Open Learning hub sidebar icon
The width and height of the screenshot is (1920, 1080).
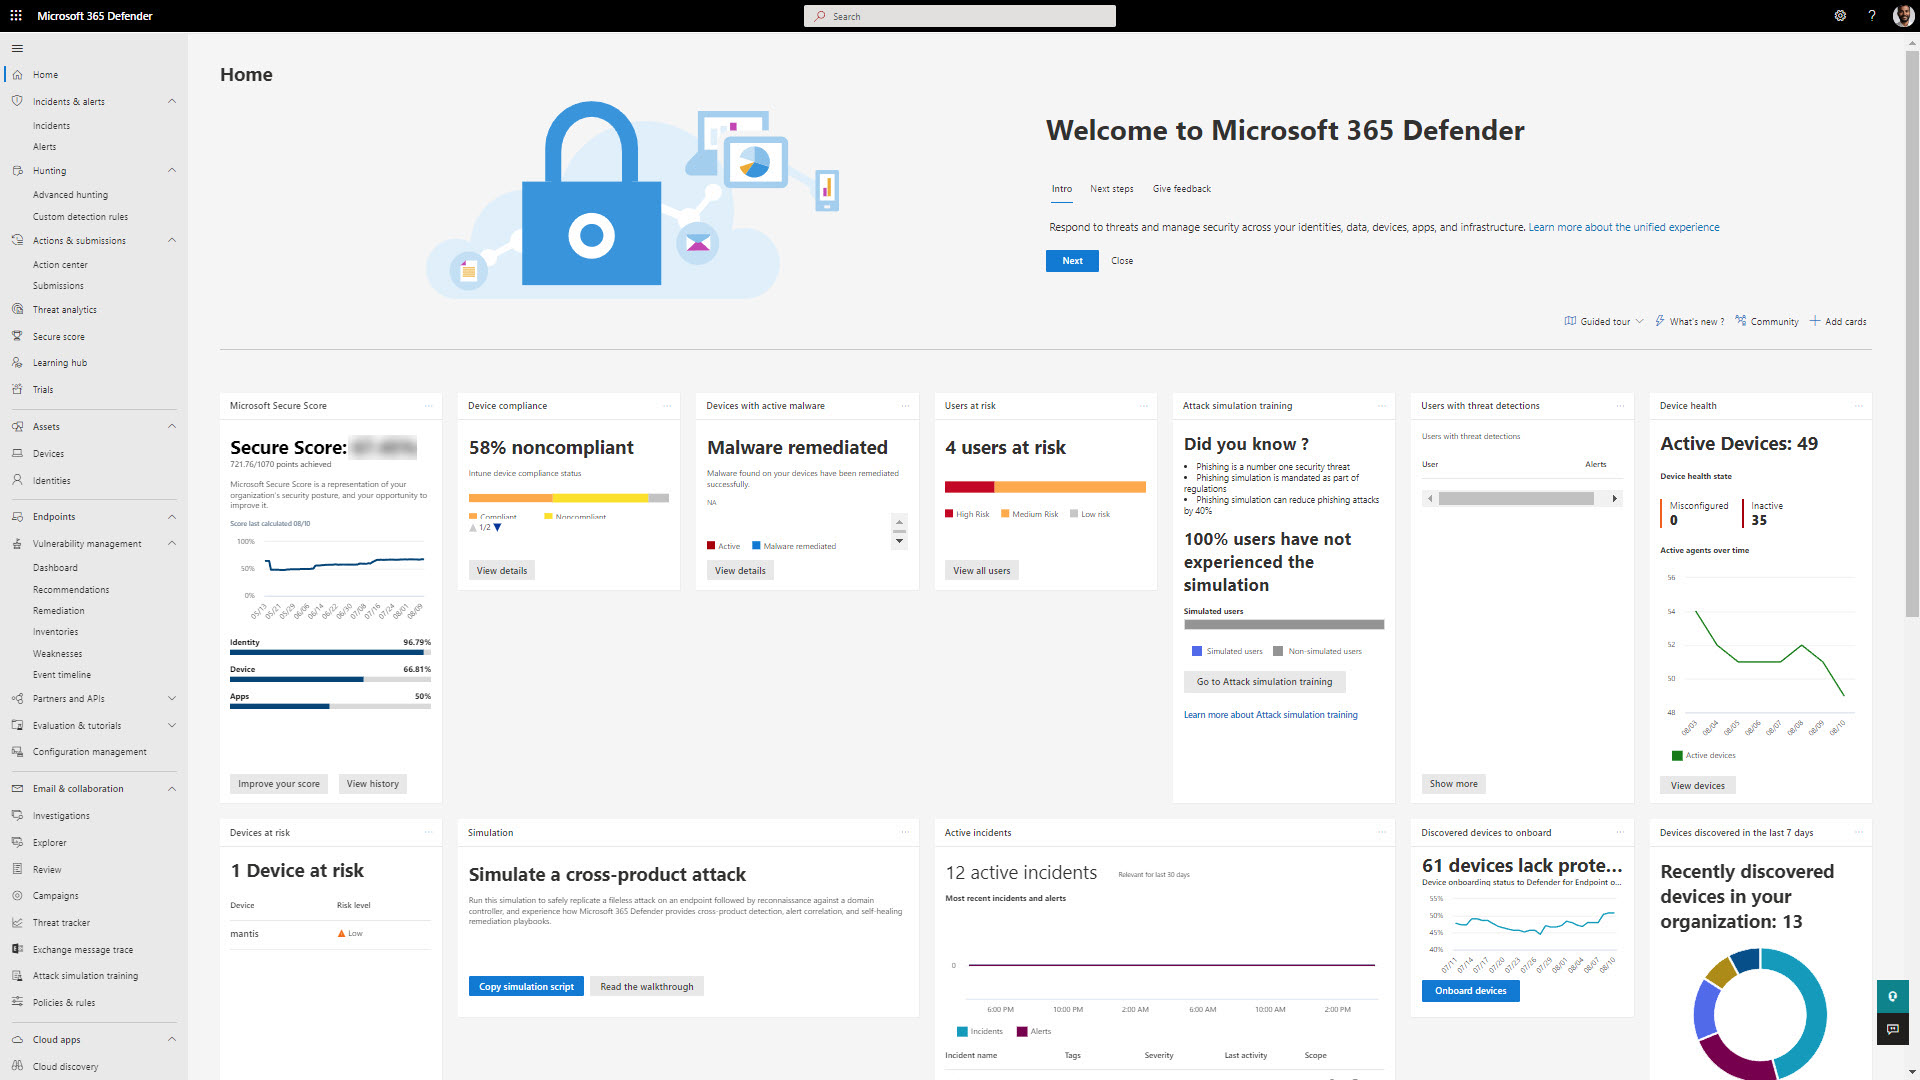point(17,363)
